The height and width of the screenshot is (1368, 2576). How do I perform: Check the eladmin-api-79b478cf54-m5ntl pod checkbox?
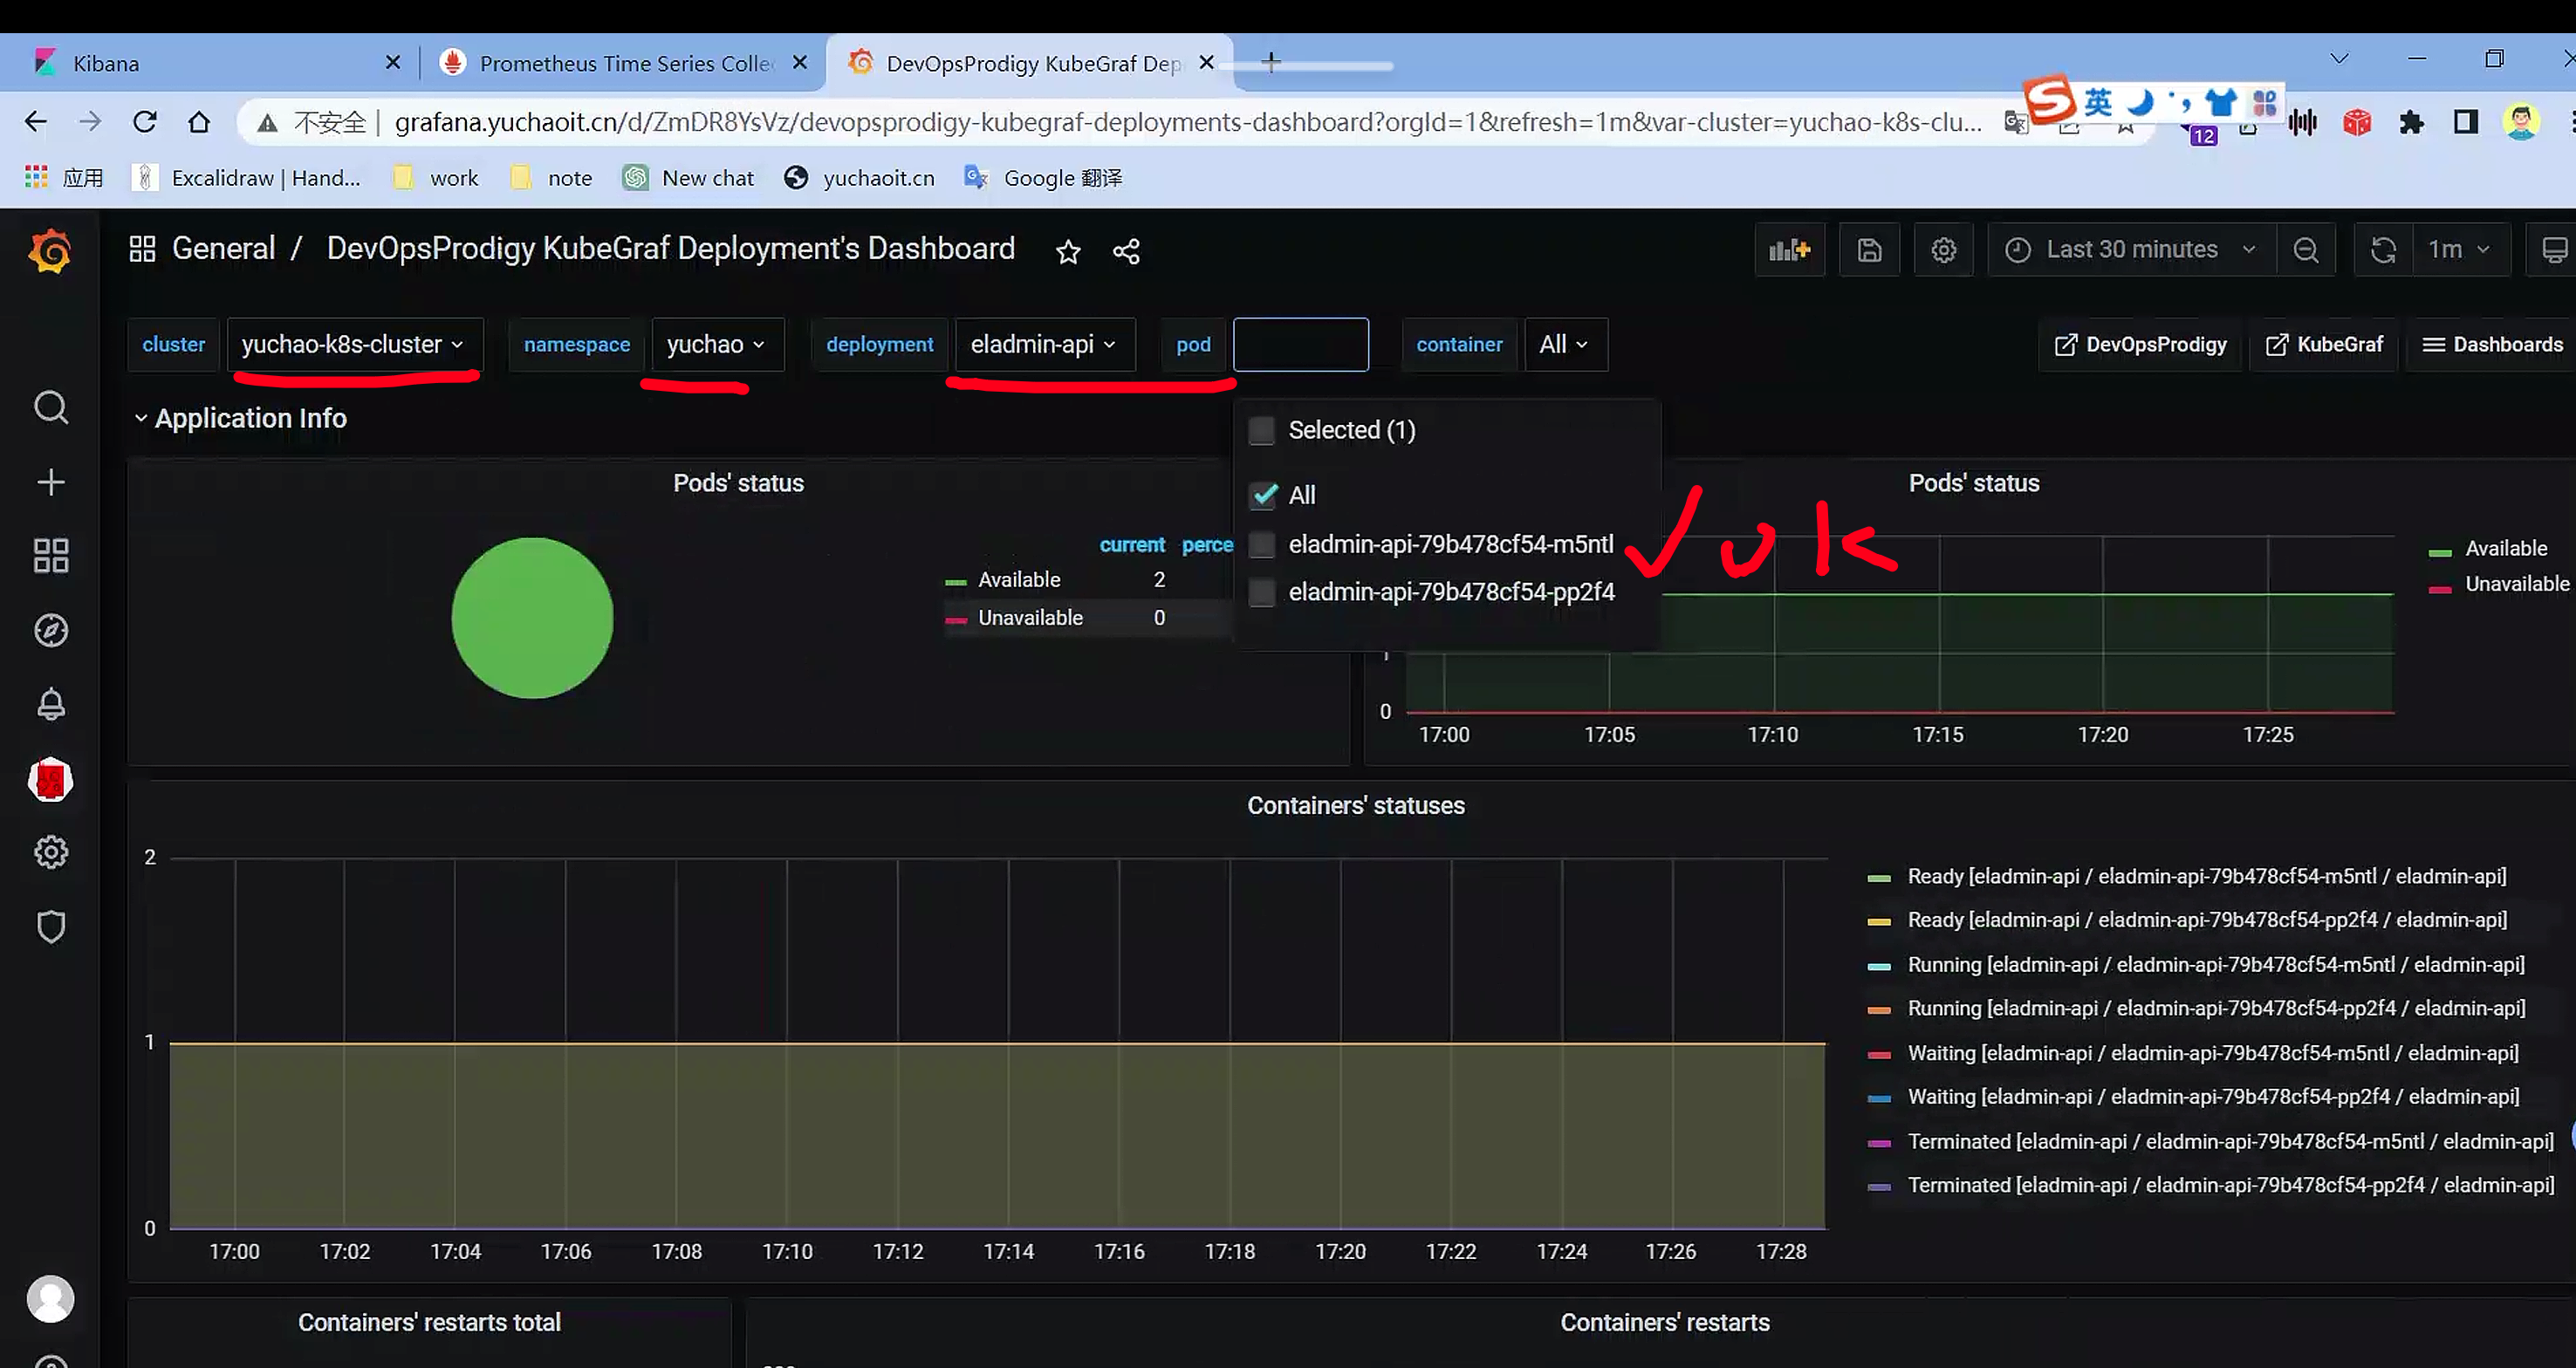coord(1262,545)
